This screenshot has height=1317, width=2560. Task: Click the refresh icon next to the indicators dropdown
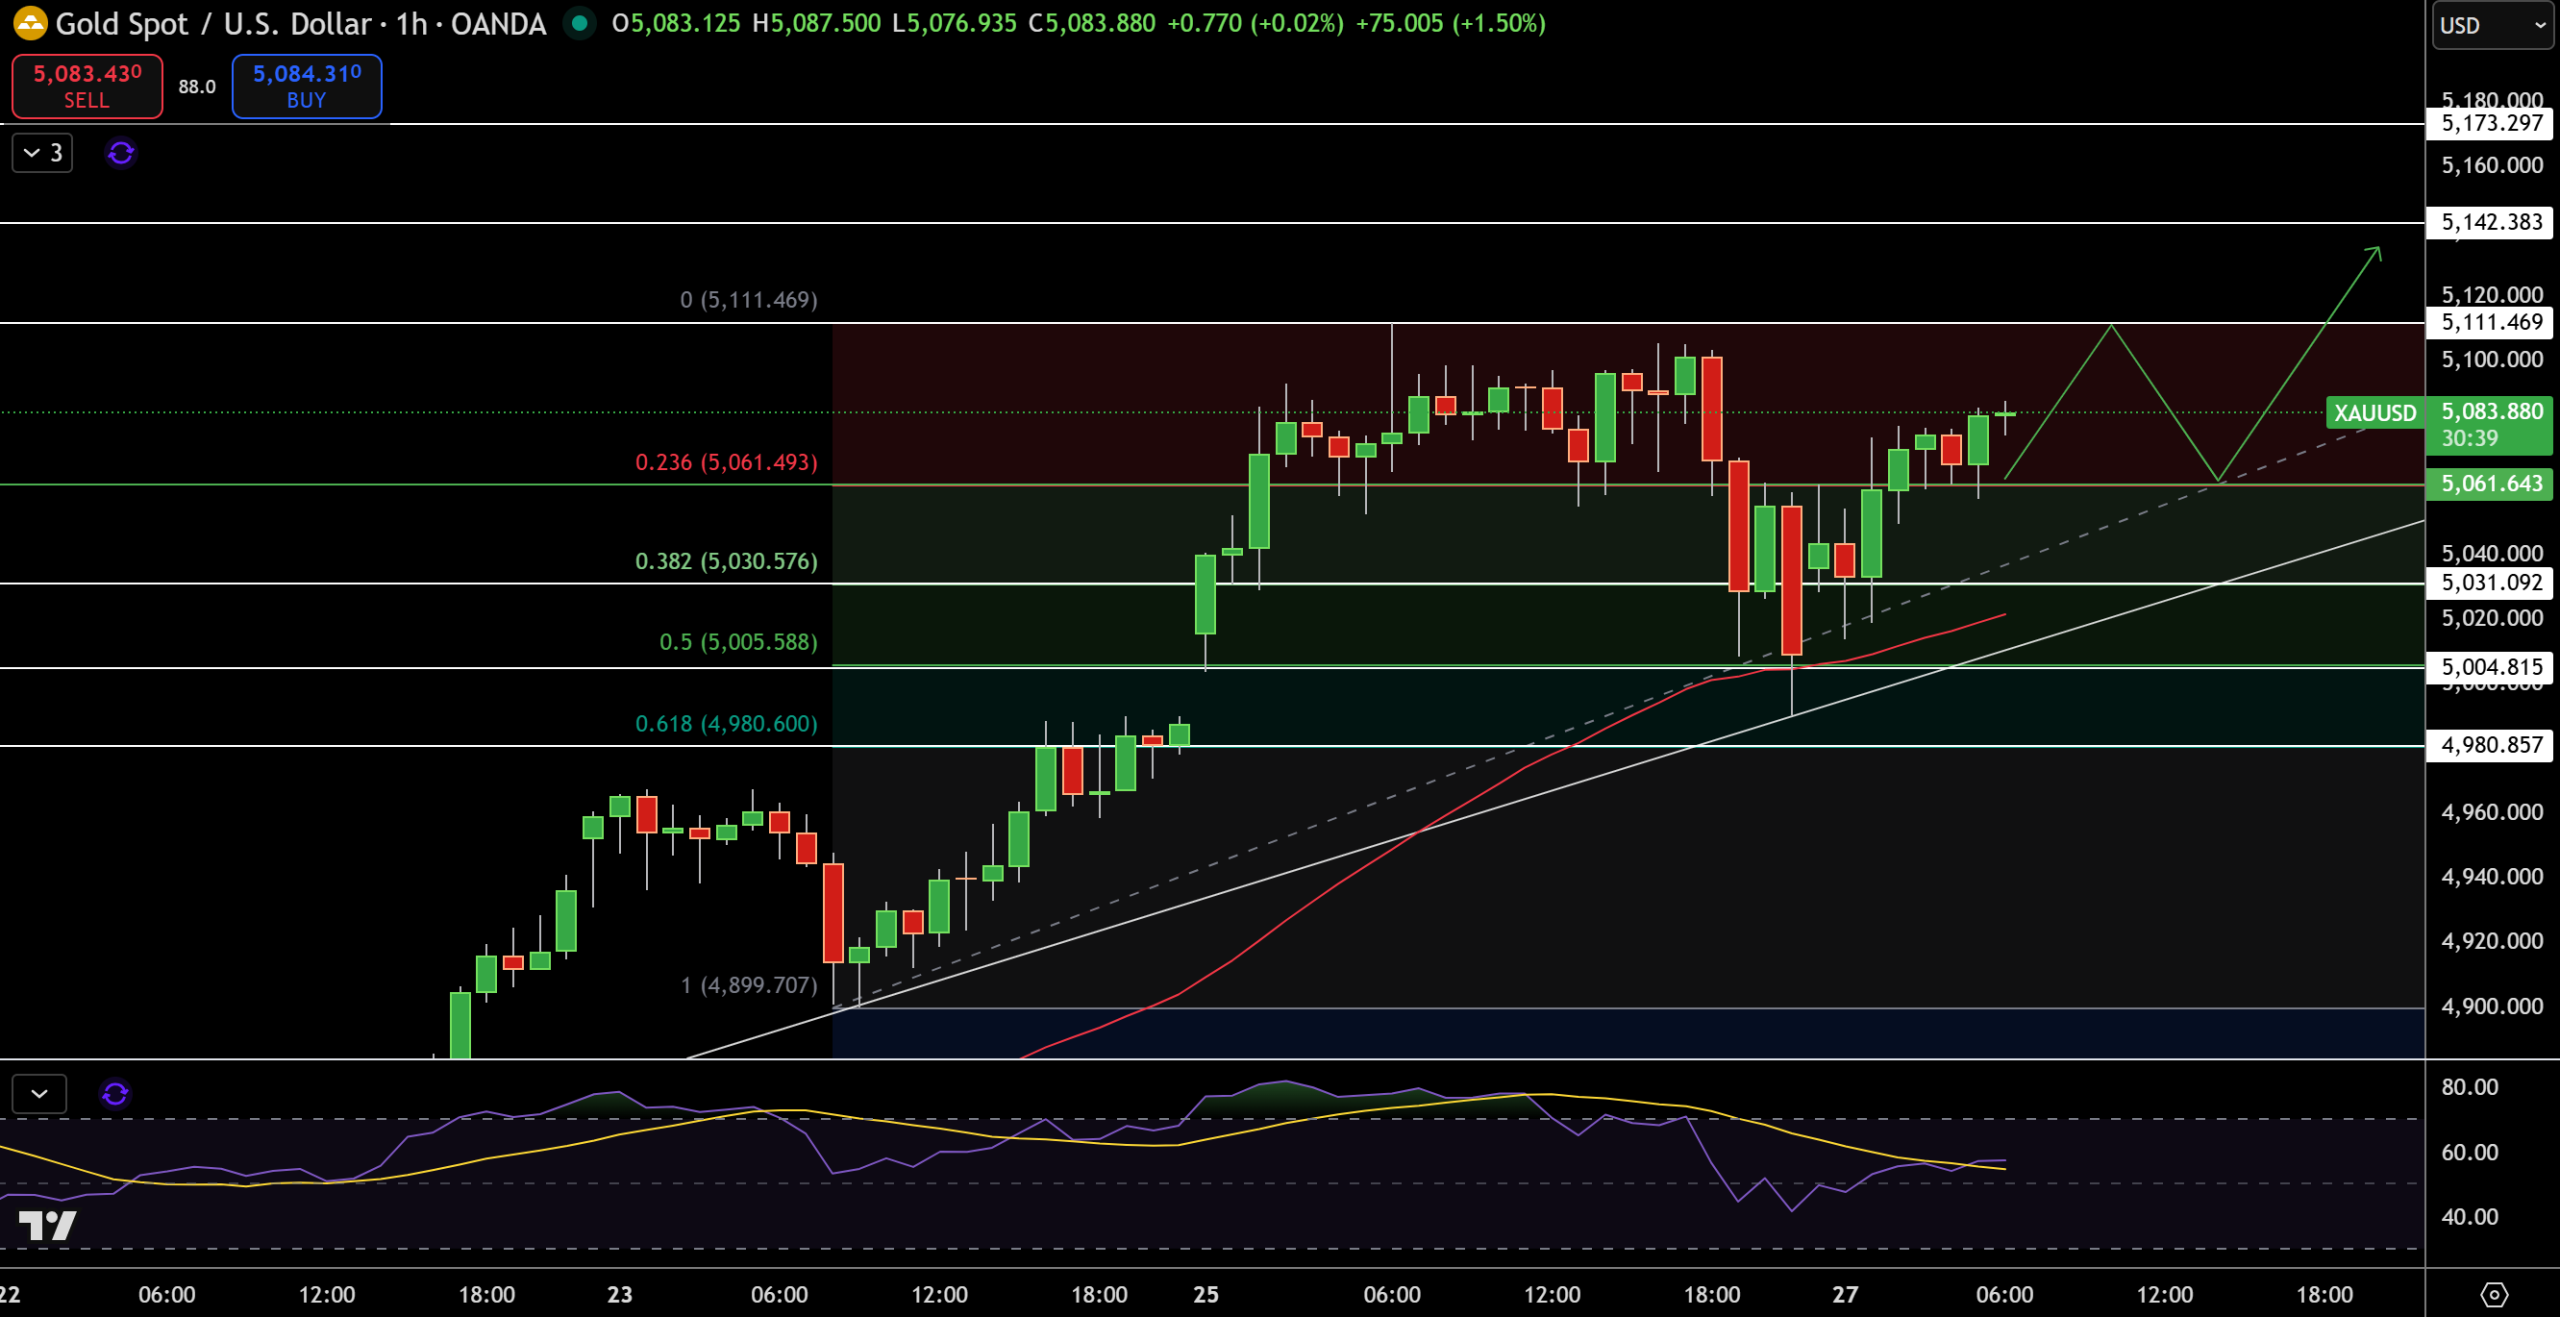pyautogui.click(x=119, y=153)
